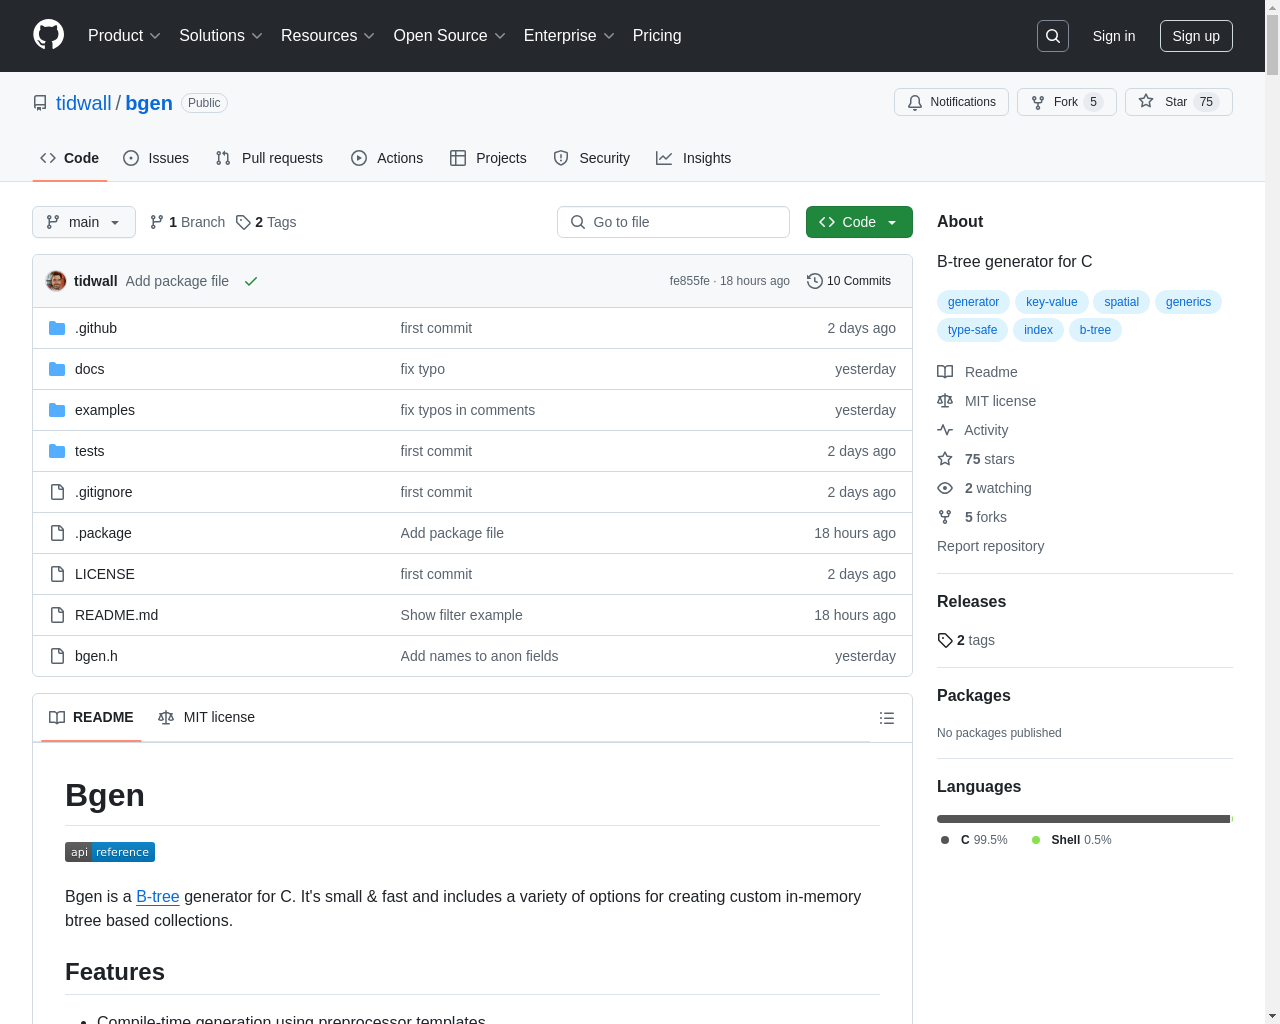Click the generator topic tag
The height and width of the screenshot is (1024, 1280).
973,302
